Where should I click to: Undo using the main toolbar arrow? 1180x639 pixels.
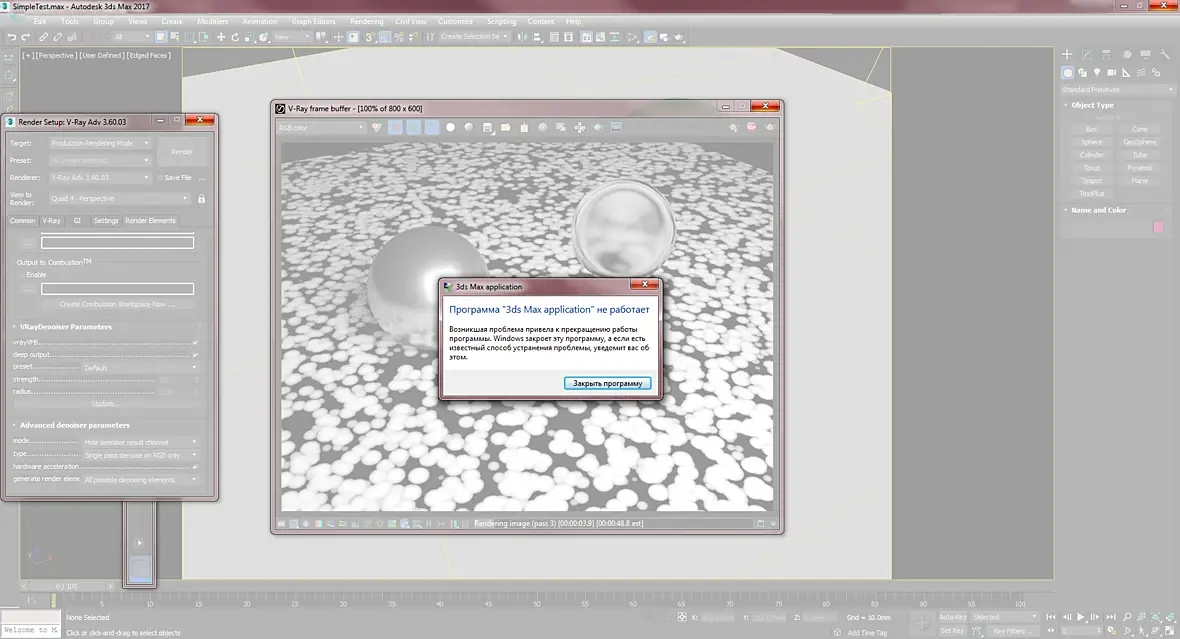click(11, 37)
